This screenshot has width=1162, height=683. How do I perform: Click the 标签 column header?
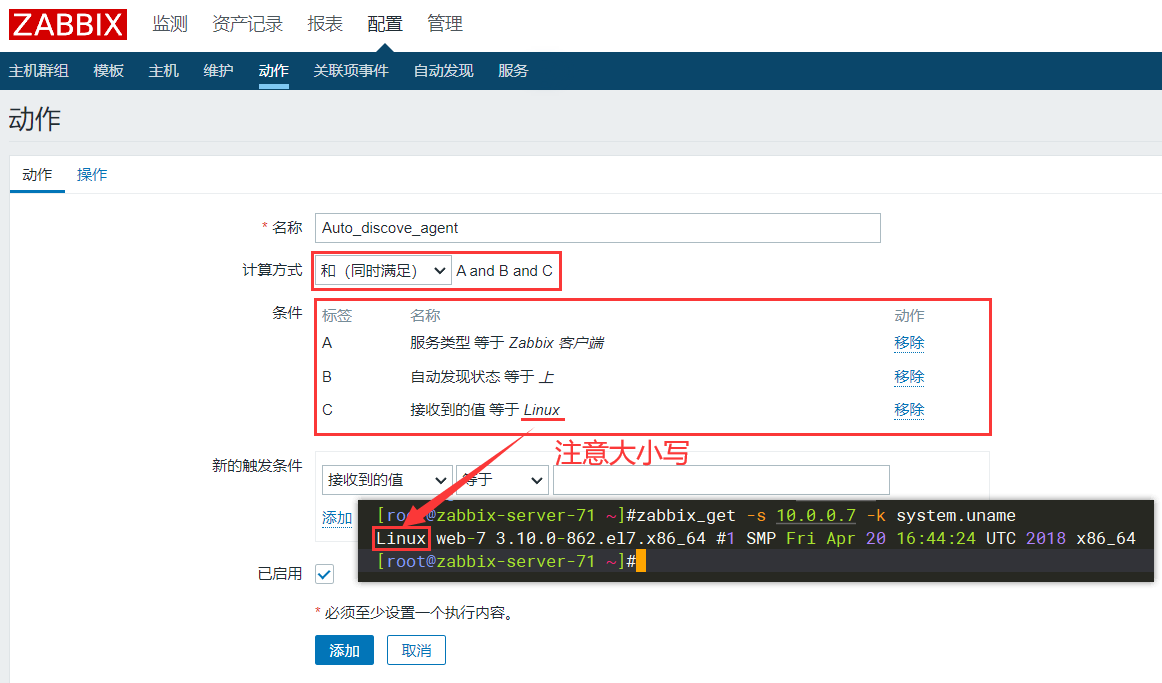337,316
